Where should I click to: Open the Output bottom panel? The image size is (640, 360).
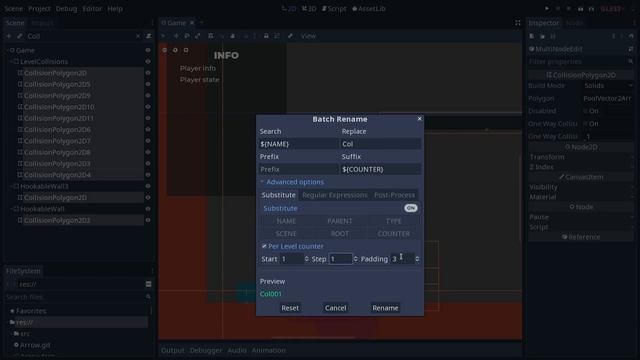(x=172, y=350)
